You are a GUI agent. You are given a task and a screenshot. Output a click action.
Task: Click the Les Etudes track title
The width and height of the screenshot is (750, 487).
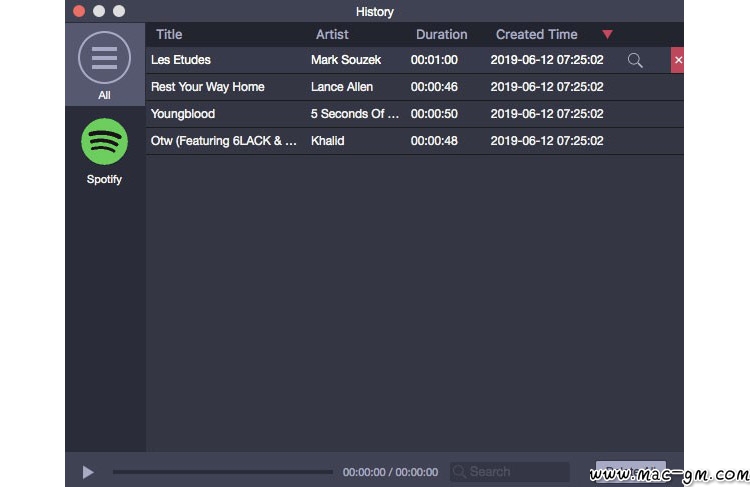click(x=181, y=60)
